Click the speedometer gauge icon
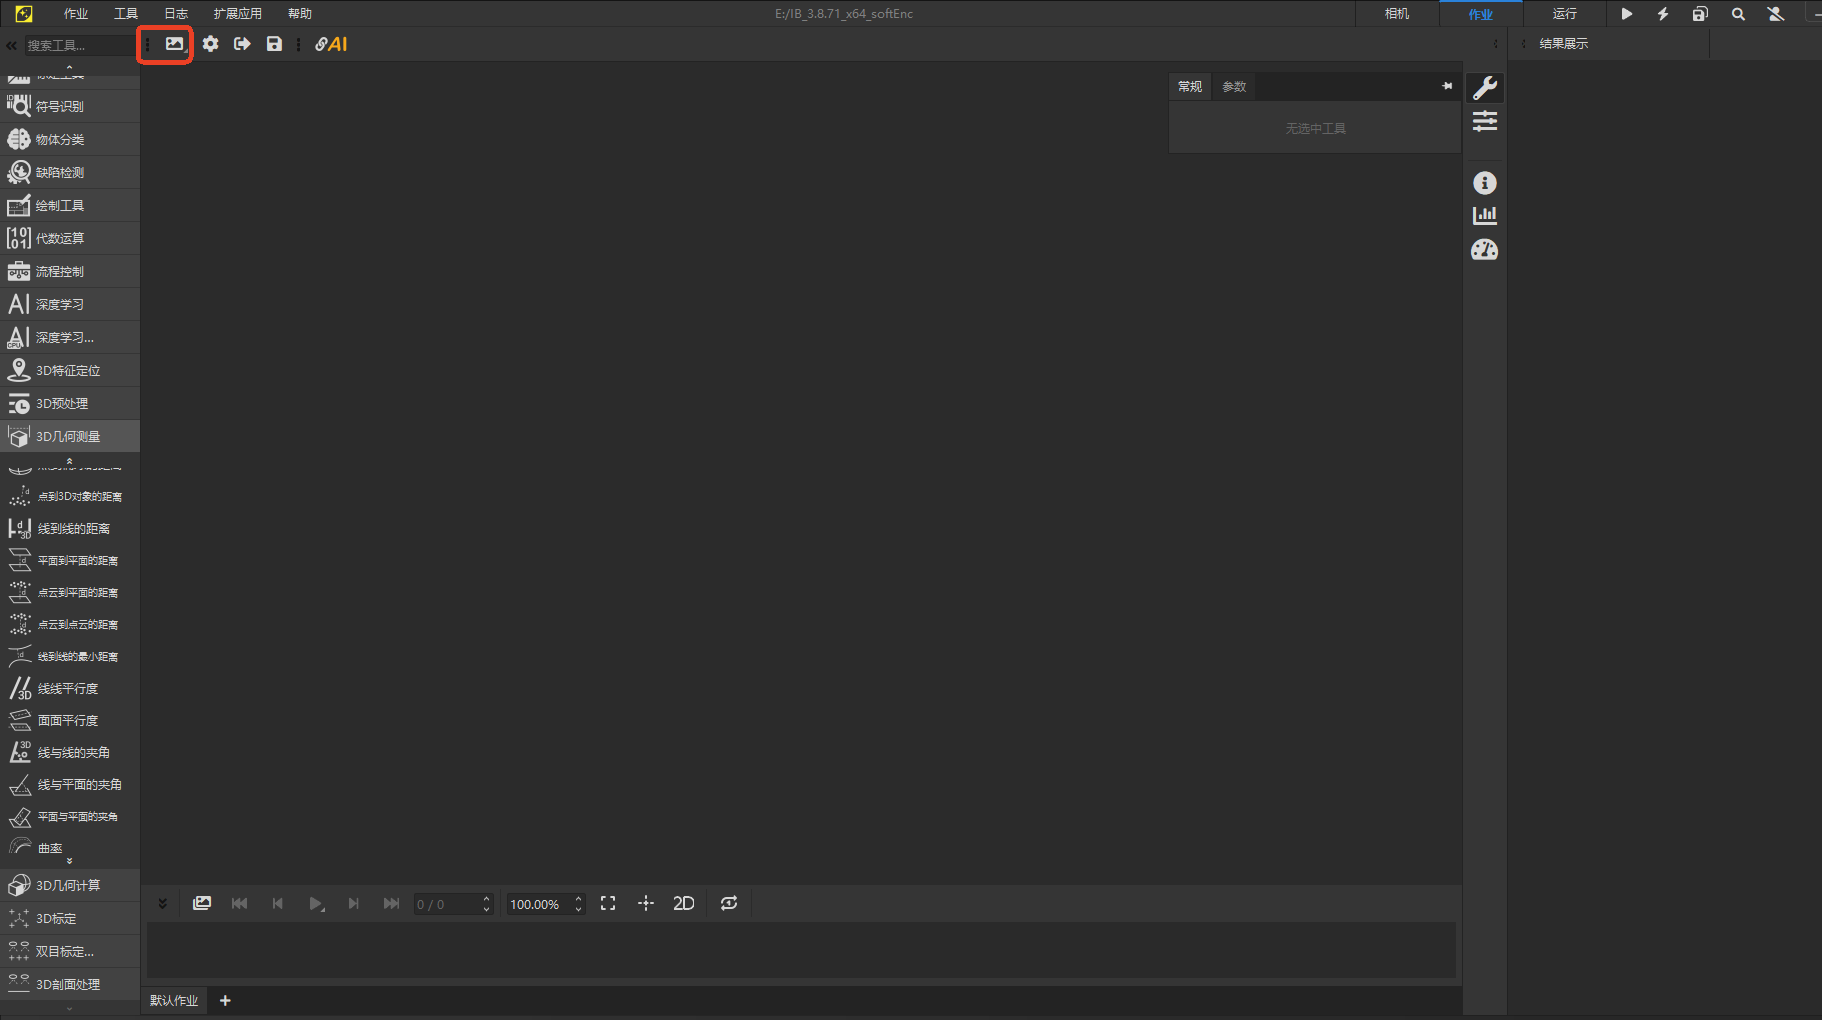 pyautogui.click(x=1485, y=250)
